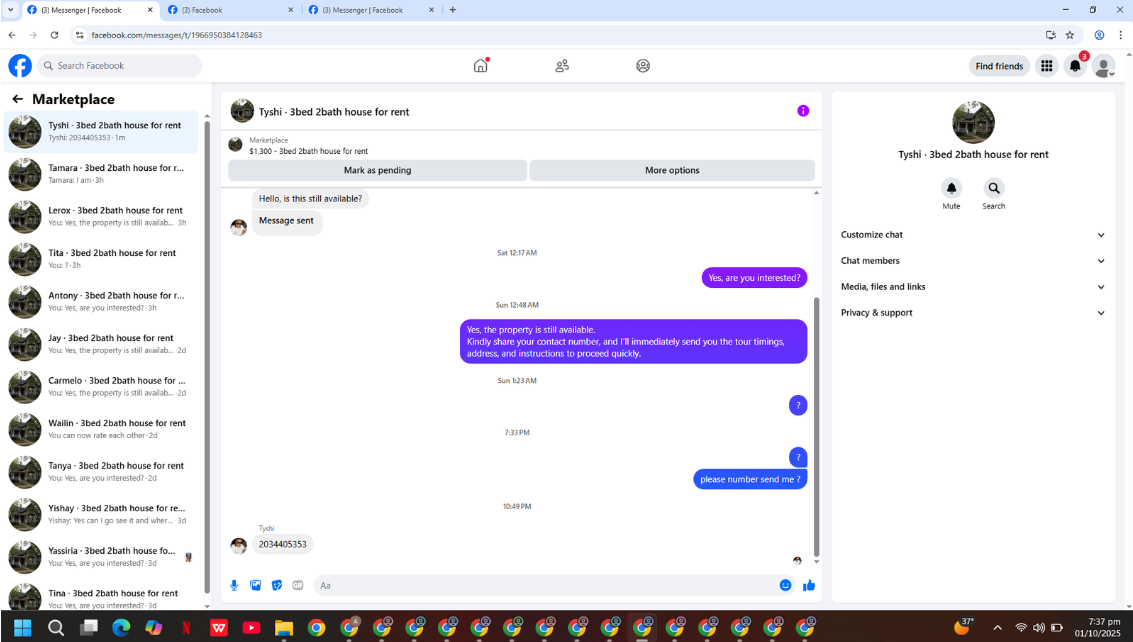
Task: Expand Chat members section
Action: (973, 261)
